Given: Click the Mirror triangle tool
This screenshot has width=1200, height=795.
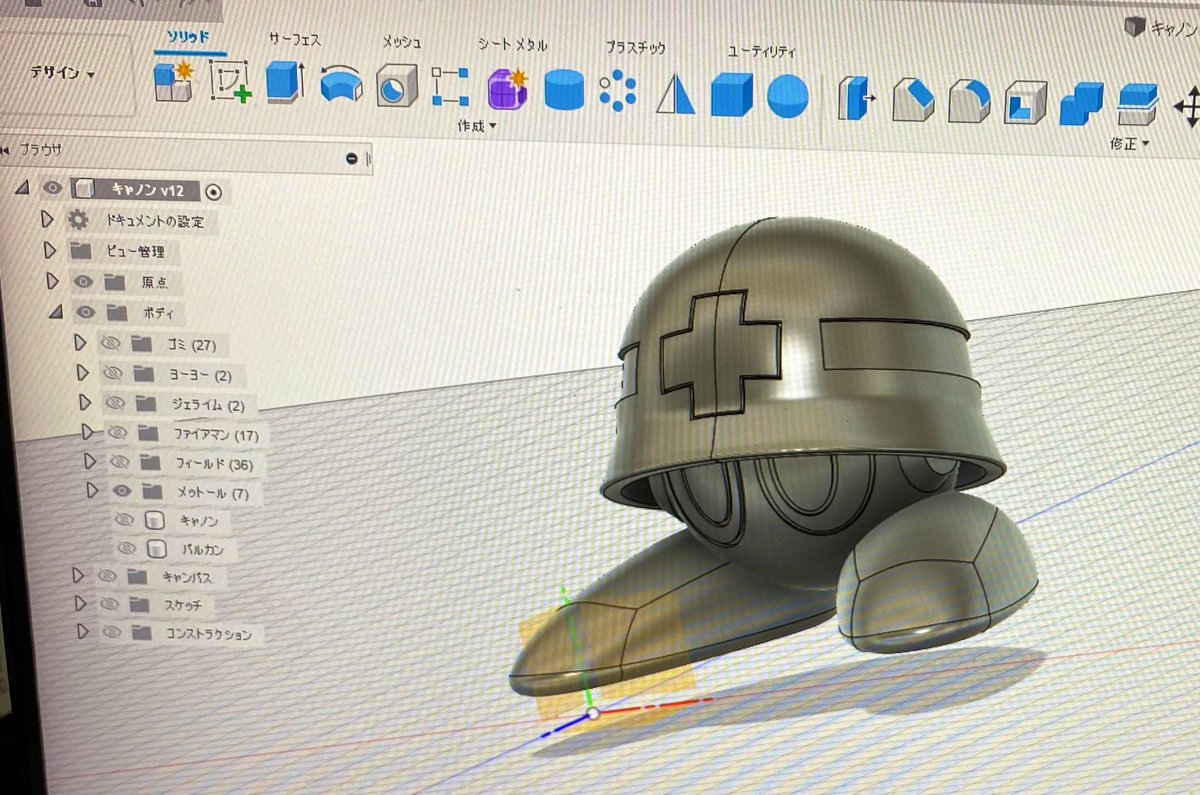Looking at the screenshot, I should click(x=676, y=94).
